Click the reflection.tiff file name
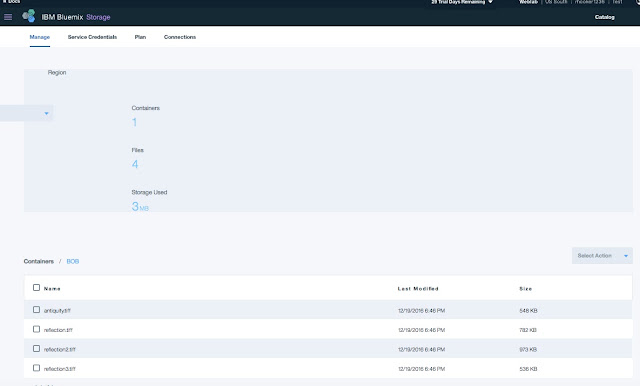The height and width of the screenshot is (386, 640). pos(58,330)
